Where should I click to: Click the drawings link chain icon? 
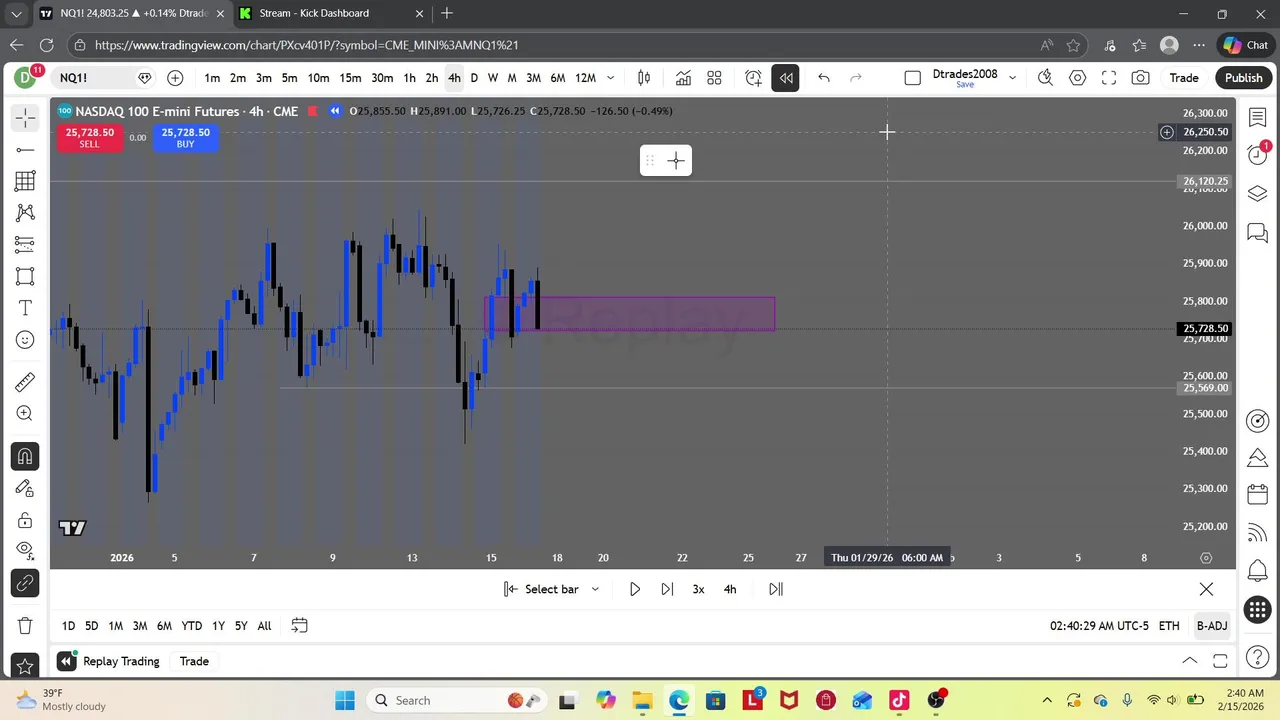pos(25,583)
